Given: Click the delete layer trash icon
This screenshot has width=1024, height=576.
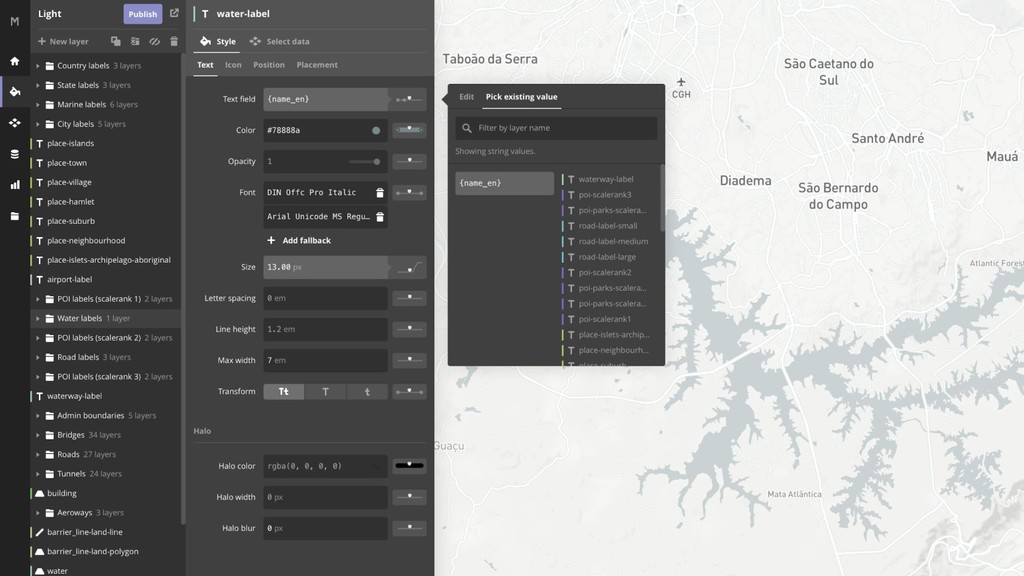Looking at the screenshot, I should [x=174, y=42].
